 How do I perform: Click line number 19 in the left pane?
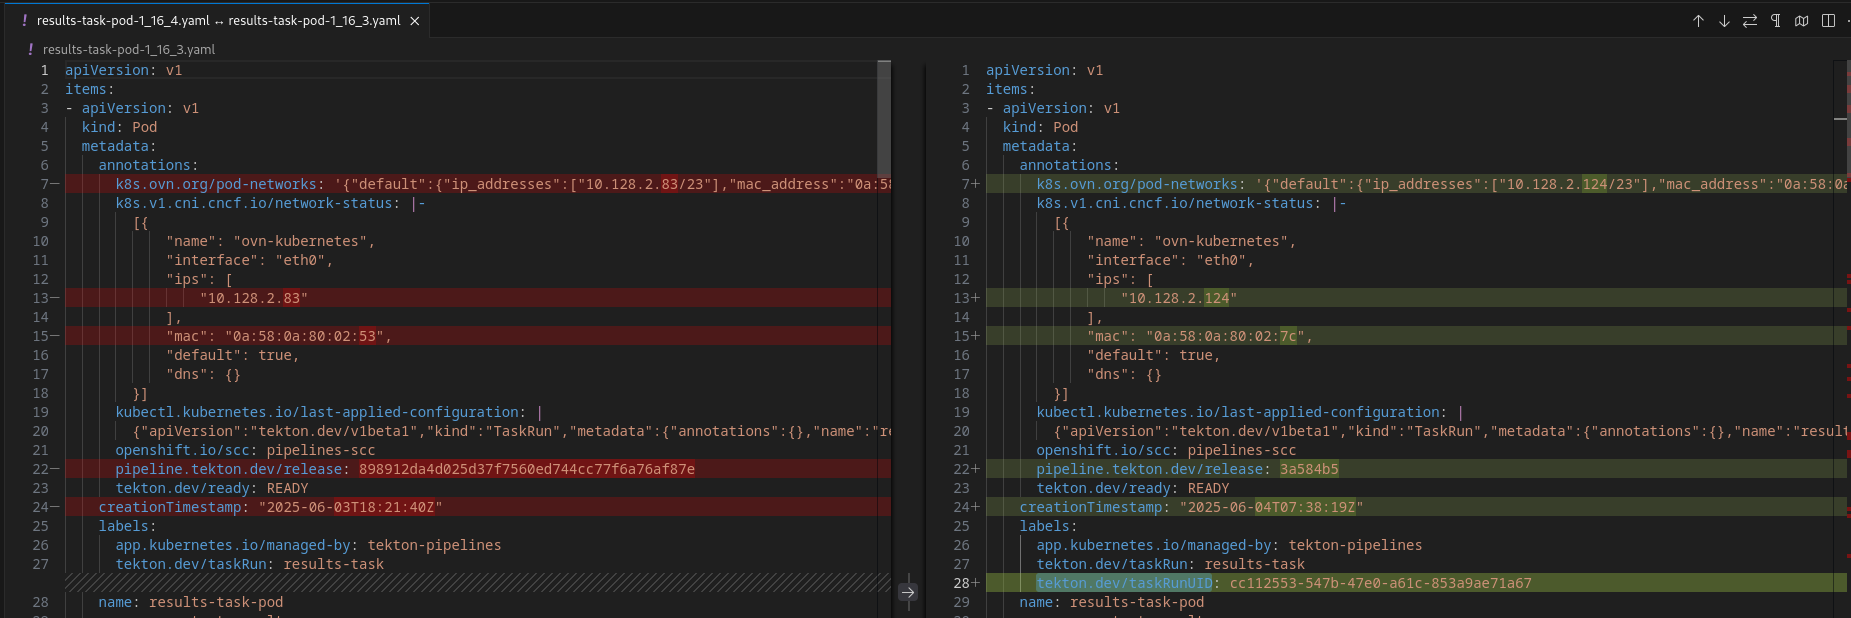click(40, 412)
